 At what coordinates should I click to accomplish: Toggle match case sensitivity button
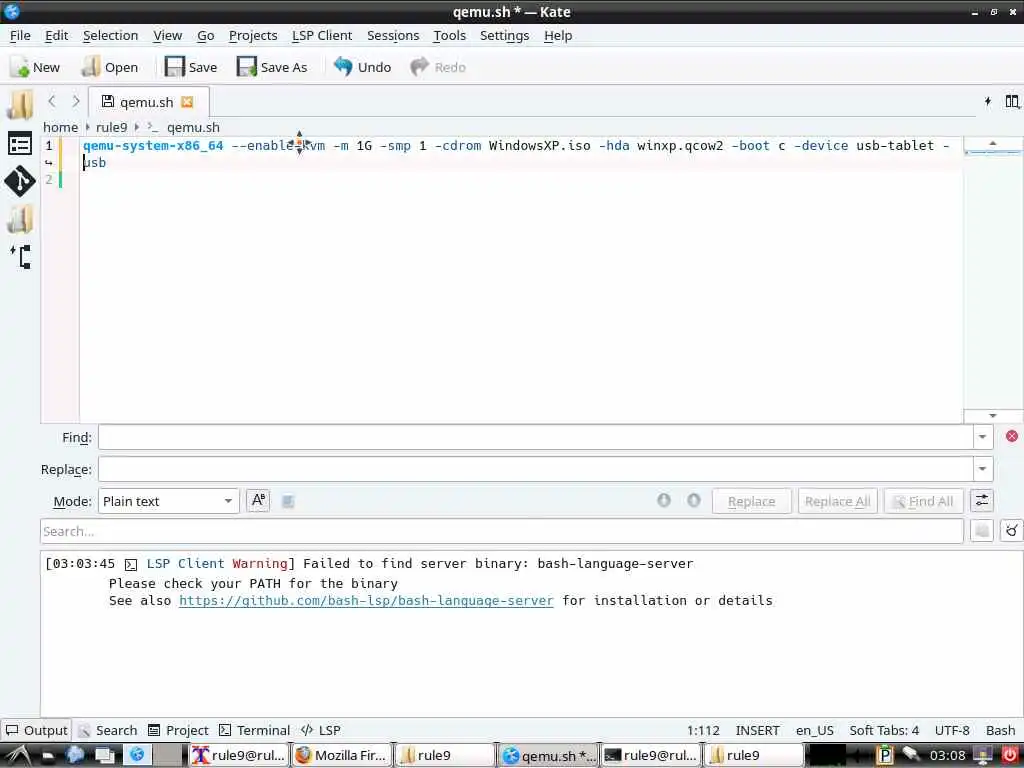259,501
